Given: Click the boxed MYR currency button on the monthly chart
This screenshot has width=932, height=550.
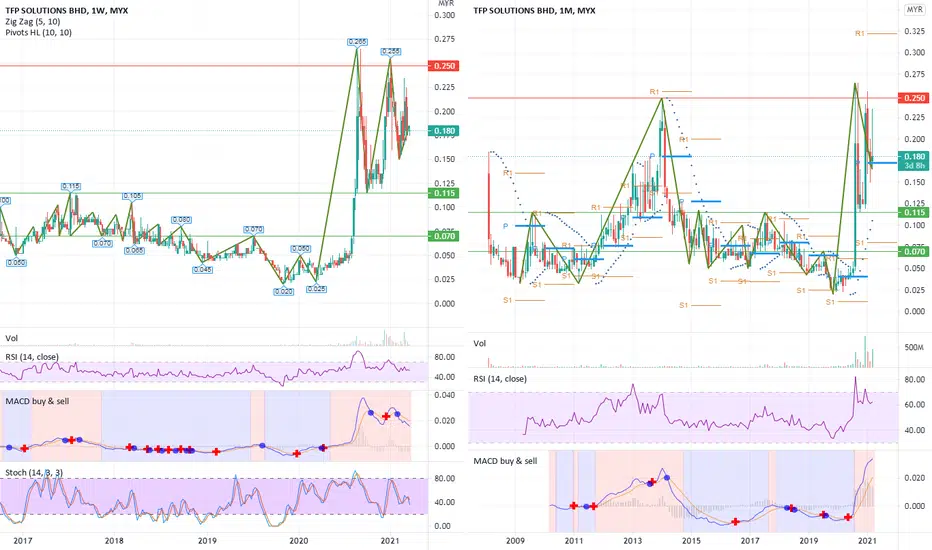Looking at the screenshot, I should click(914, 10).
